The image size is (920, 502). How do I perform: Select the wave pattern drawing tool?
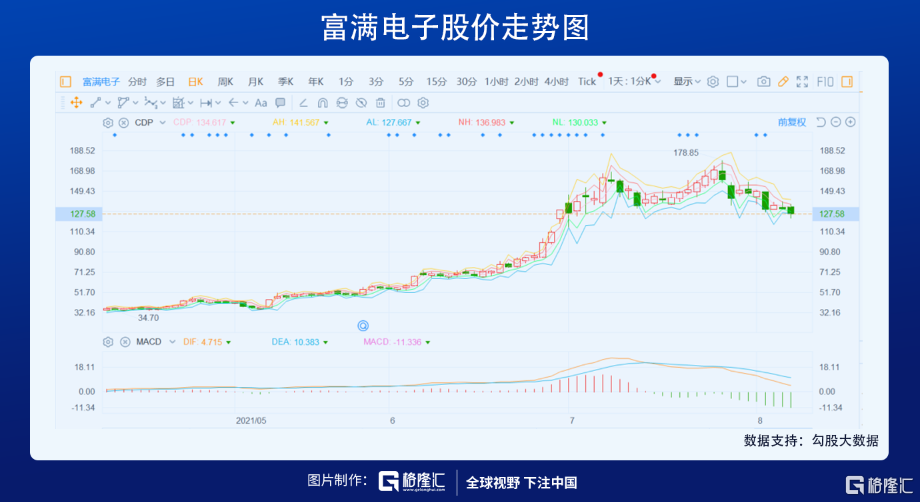(151, 103)
